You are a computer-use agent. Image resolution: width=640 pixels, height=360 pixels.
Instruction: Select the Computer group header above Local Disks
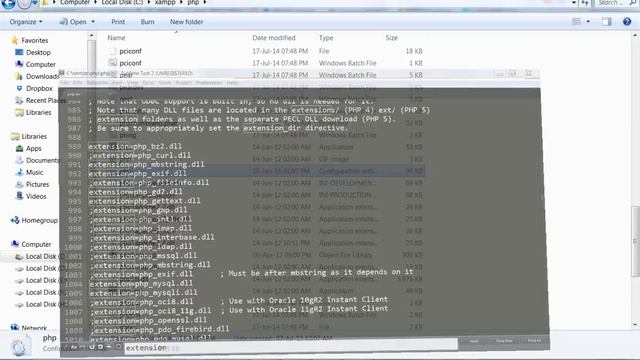[x=36, y=244]
